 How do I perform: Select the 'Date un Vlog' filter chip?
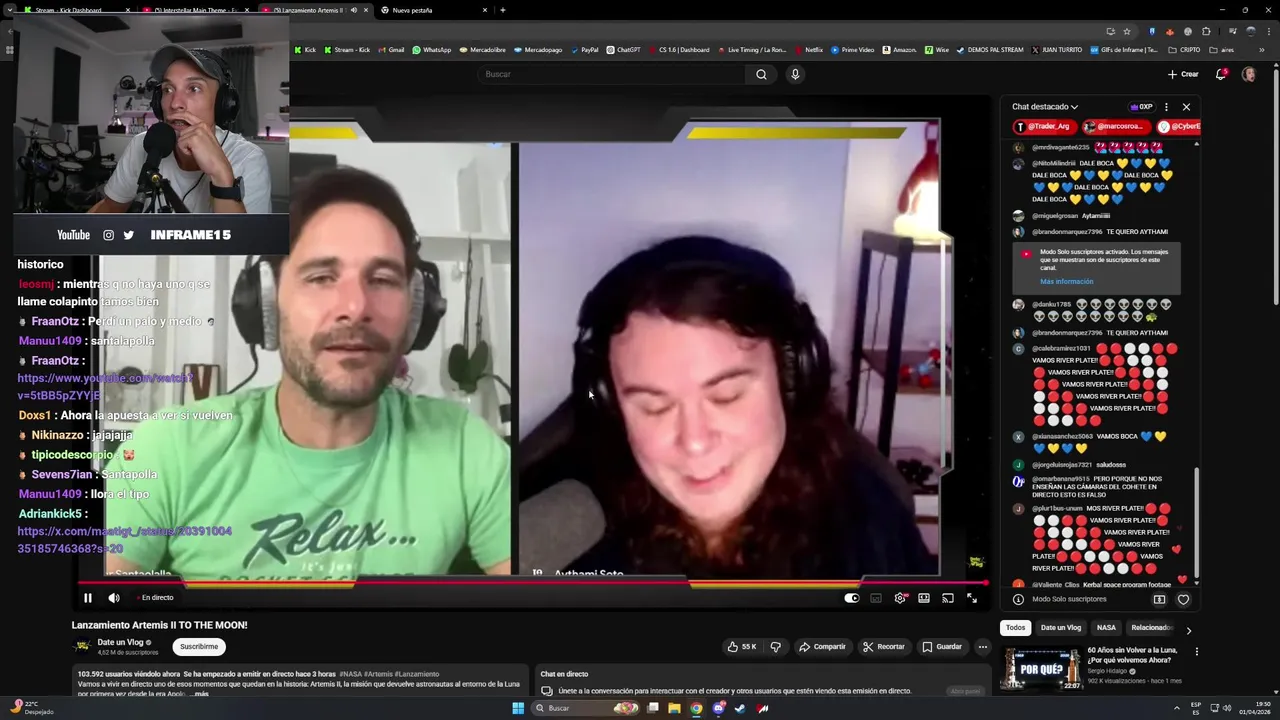1060,628
